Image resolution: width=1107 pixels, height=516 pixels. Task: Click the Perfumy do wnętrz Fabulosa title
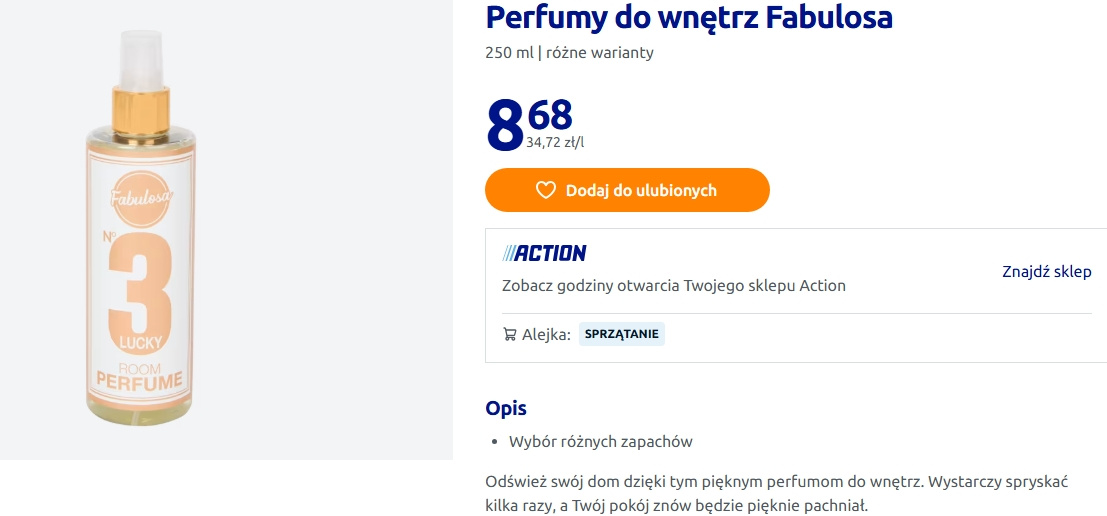click(x=688, y=17)
